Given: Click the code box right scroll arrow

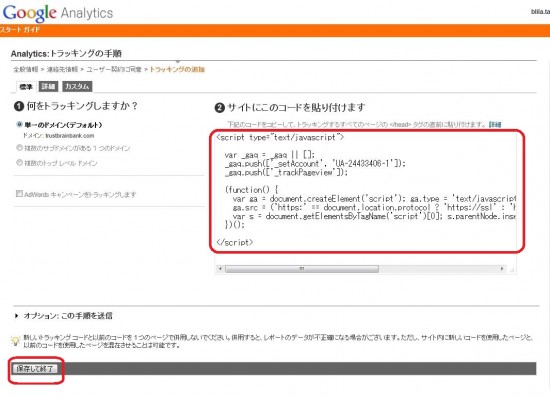Looking at the screenshot, I should (502, 269).
